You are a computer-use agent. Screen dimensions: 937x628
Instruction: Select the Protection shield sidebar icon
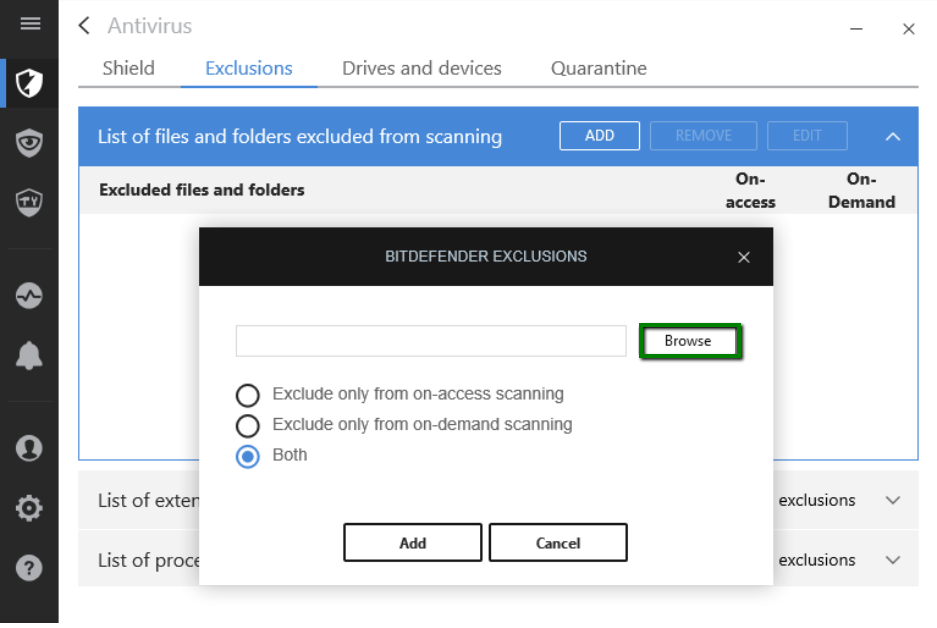29,83
